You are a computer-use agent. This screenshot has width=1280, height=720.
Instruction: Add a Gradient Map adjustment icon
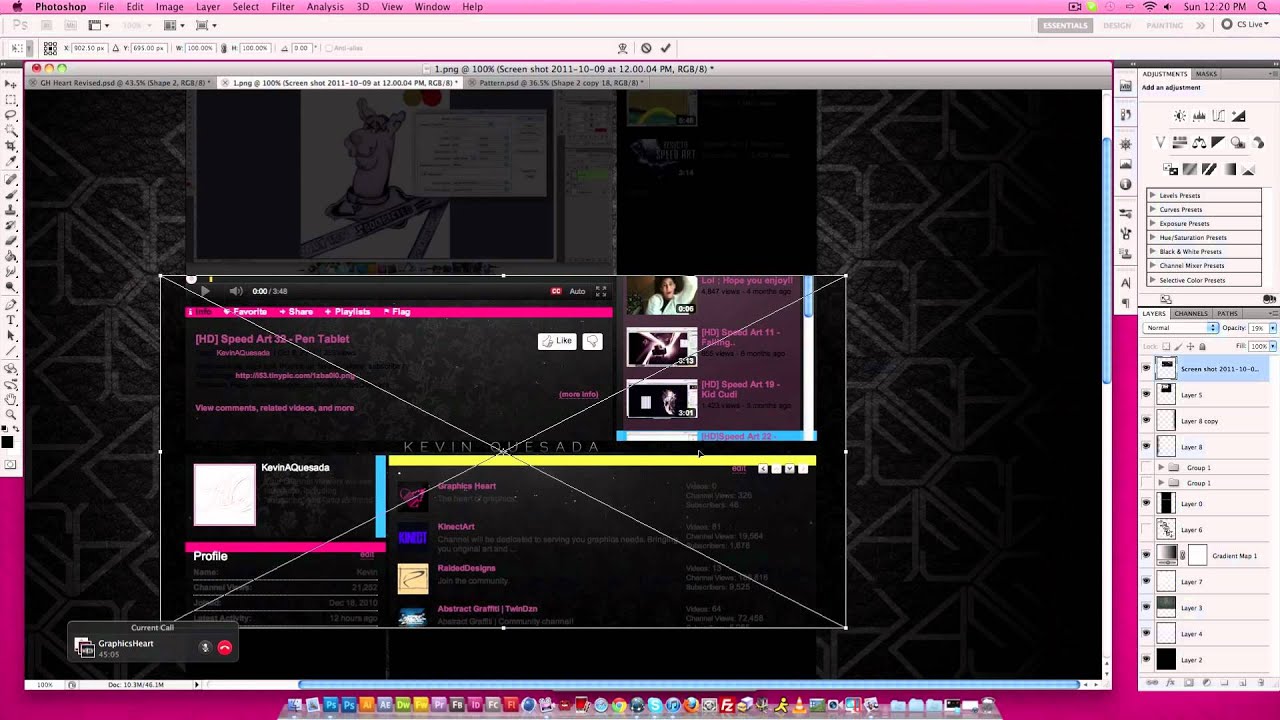1229,169
